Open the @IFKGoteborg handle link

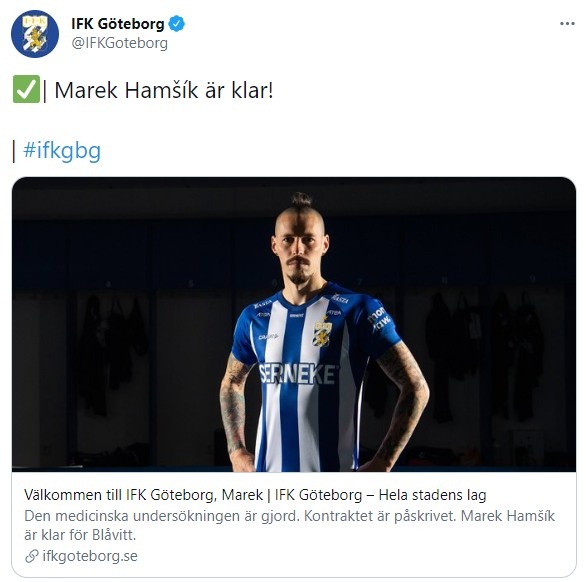[x=120, y=43]
